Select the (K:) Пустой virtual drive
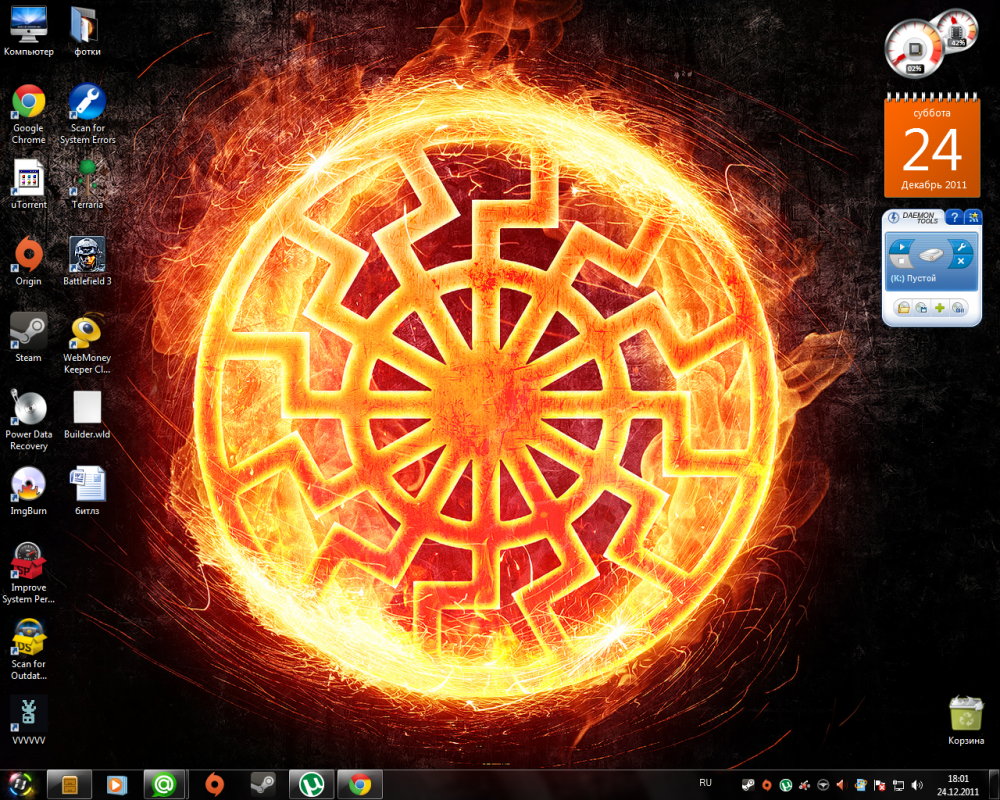The image size is (1000, 800). tap(913, 278)
